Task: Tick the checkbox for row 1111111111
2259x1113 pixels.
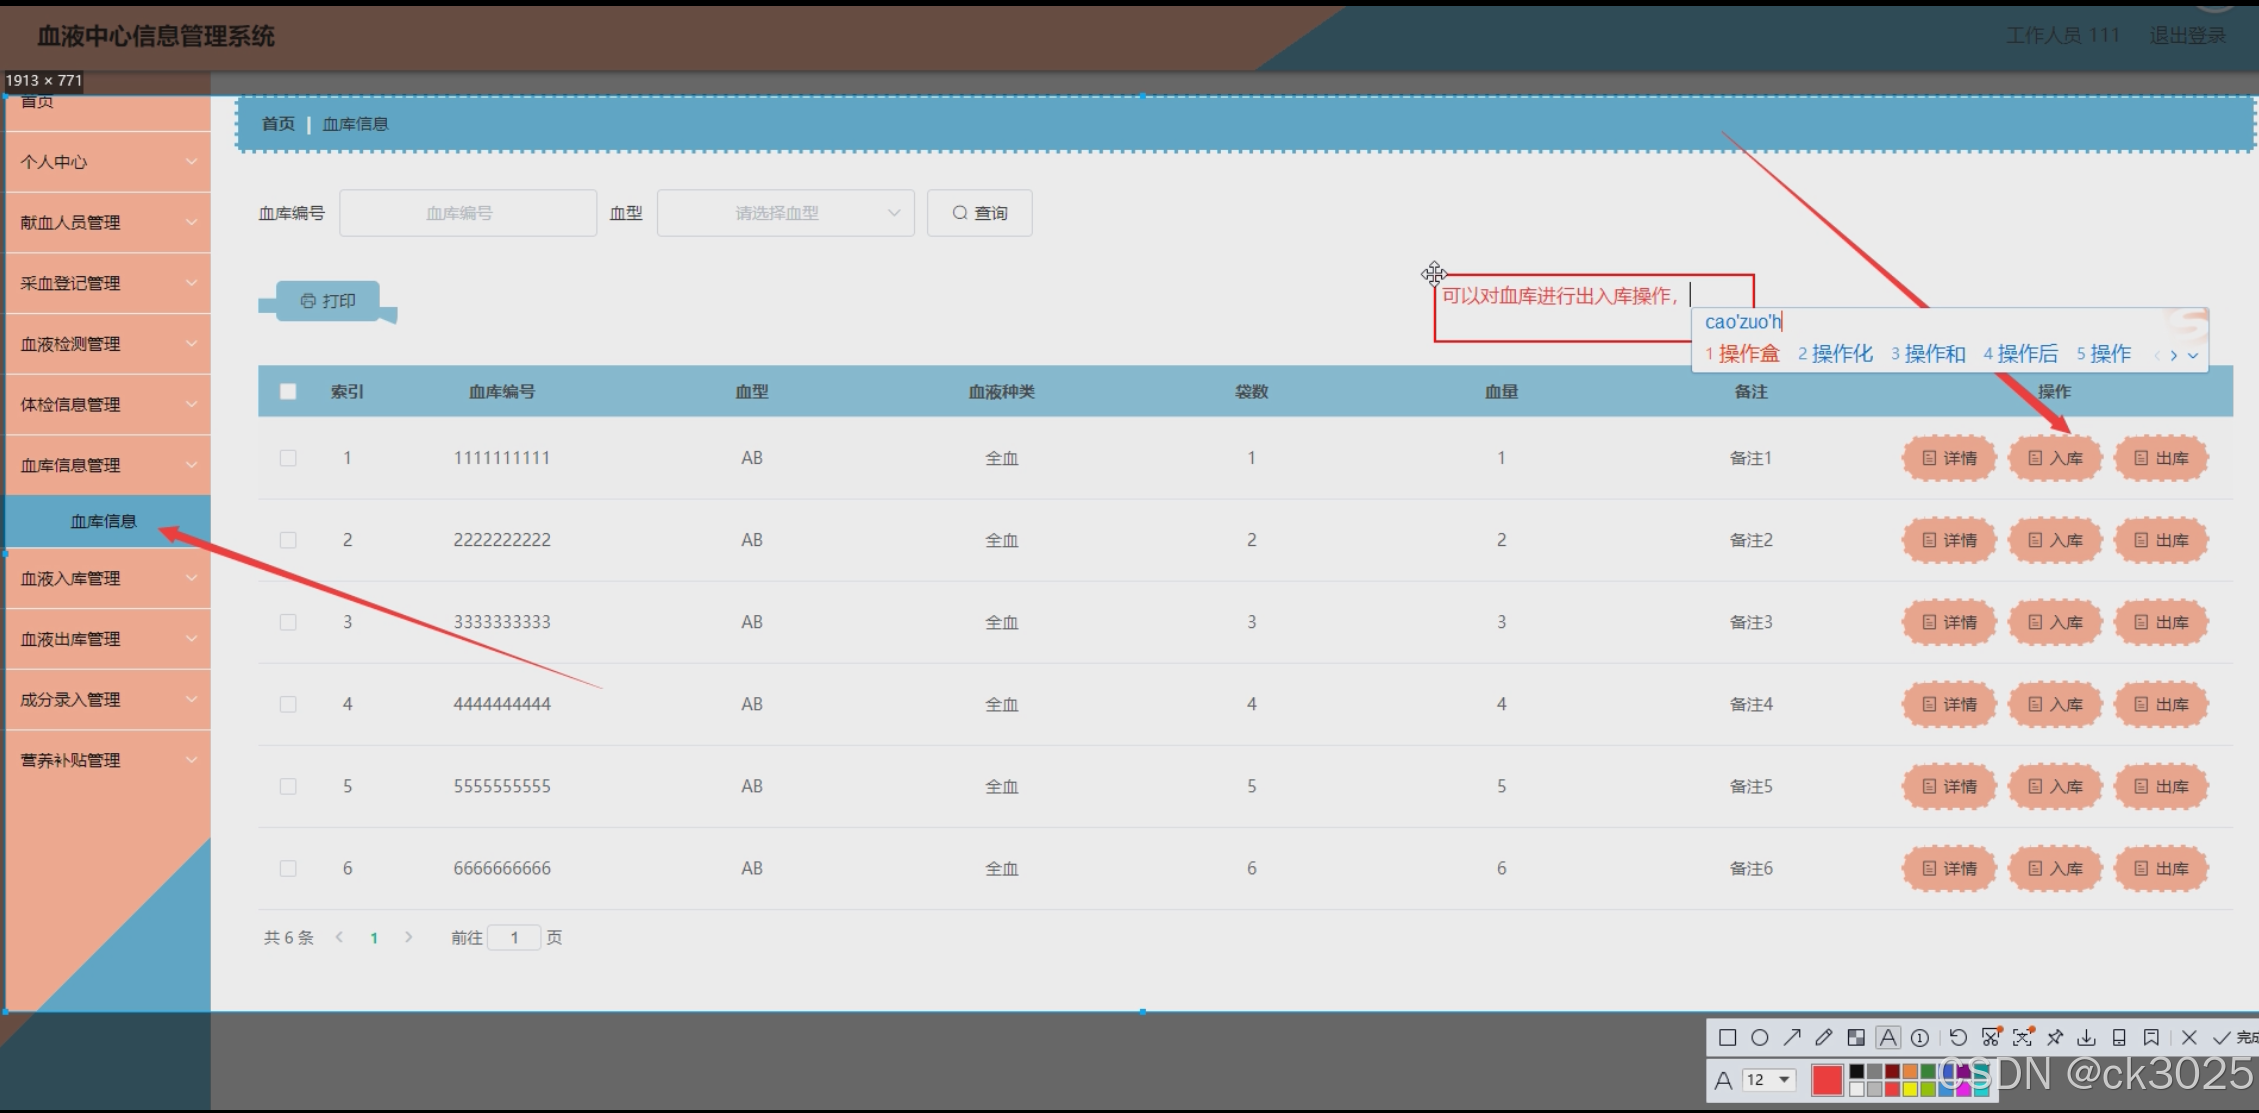Action: pyautogui.click(x=288, y=458)
